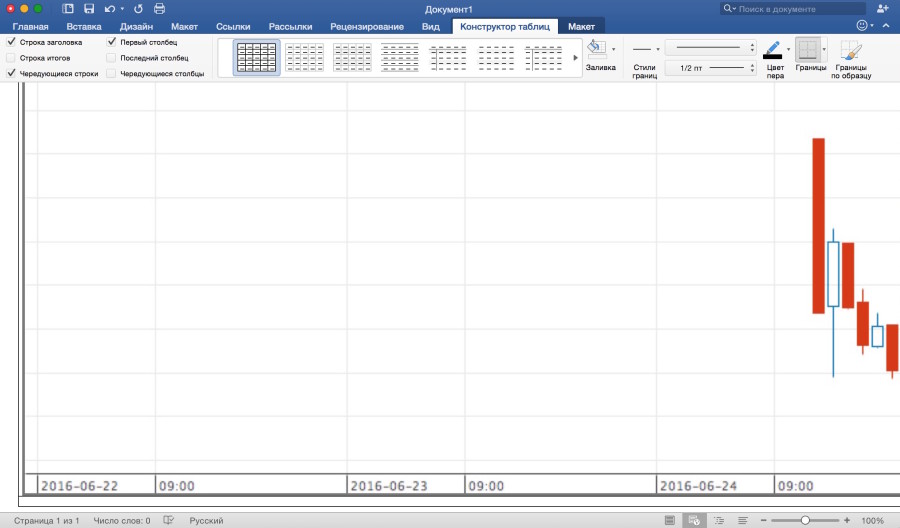The width and height of the screenshot is (900, 528).
Task: Switch to the Вставка ribbon tab
Action: pyautogui.click(x=83, y=26)
